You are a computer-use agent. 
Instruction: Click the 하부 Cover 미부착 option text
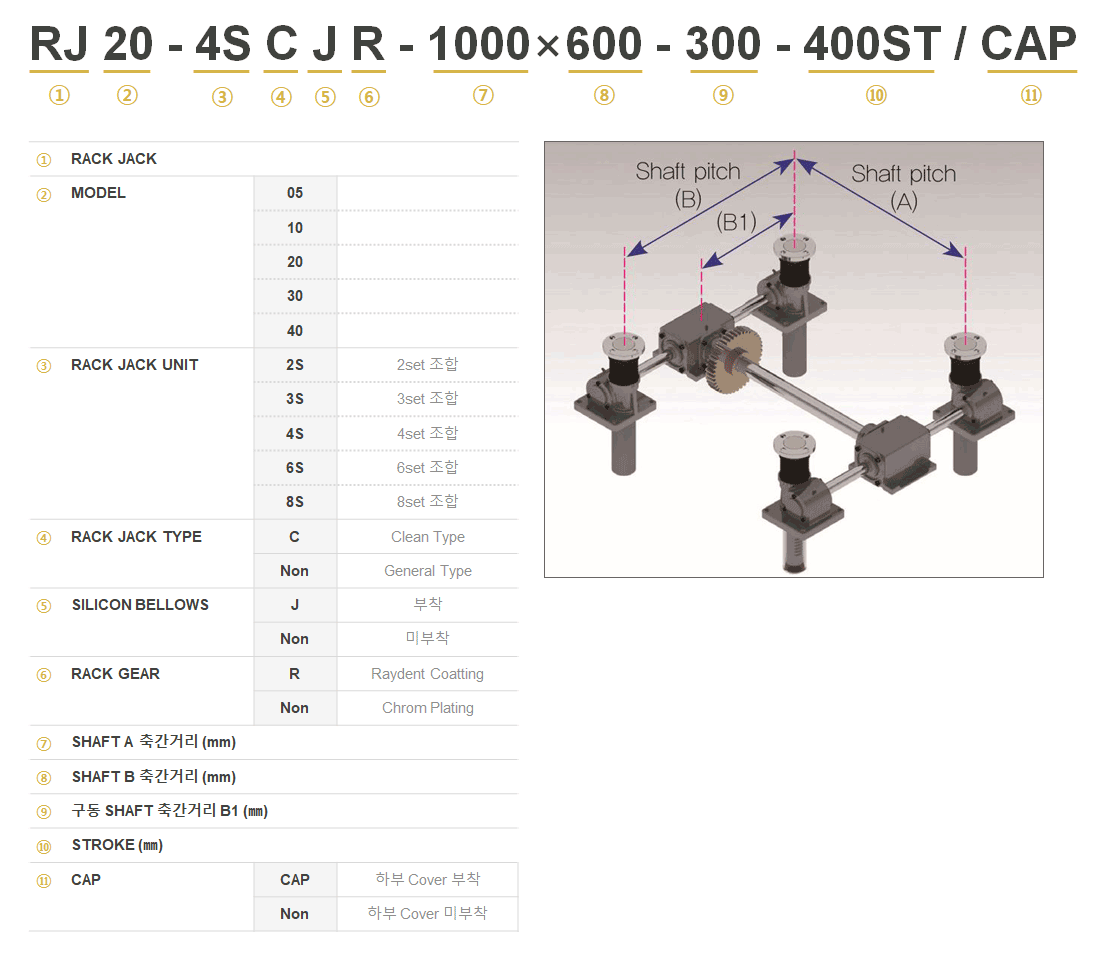pos(427,914)
